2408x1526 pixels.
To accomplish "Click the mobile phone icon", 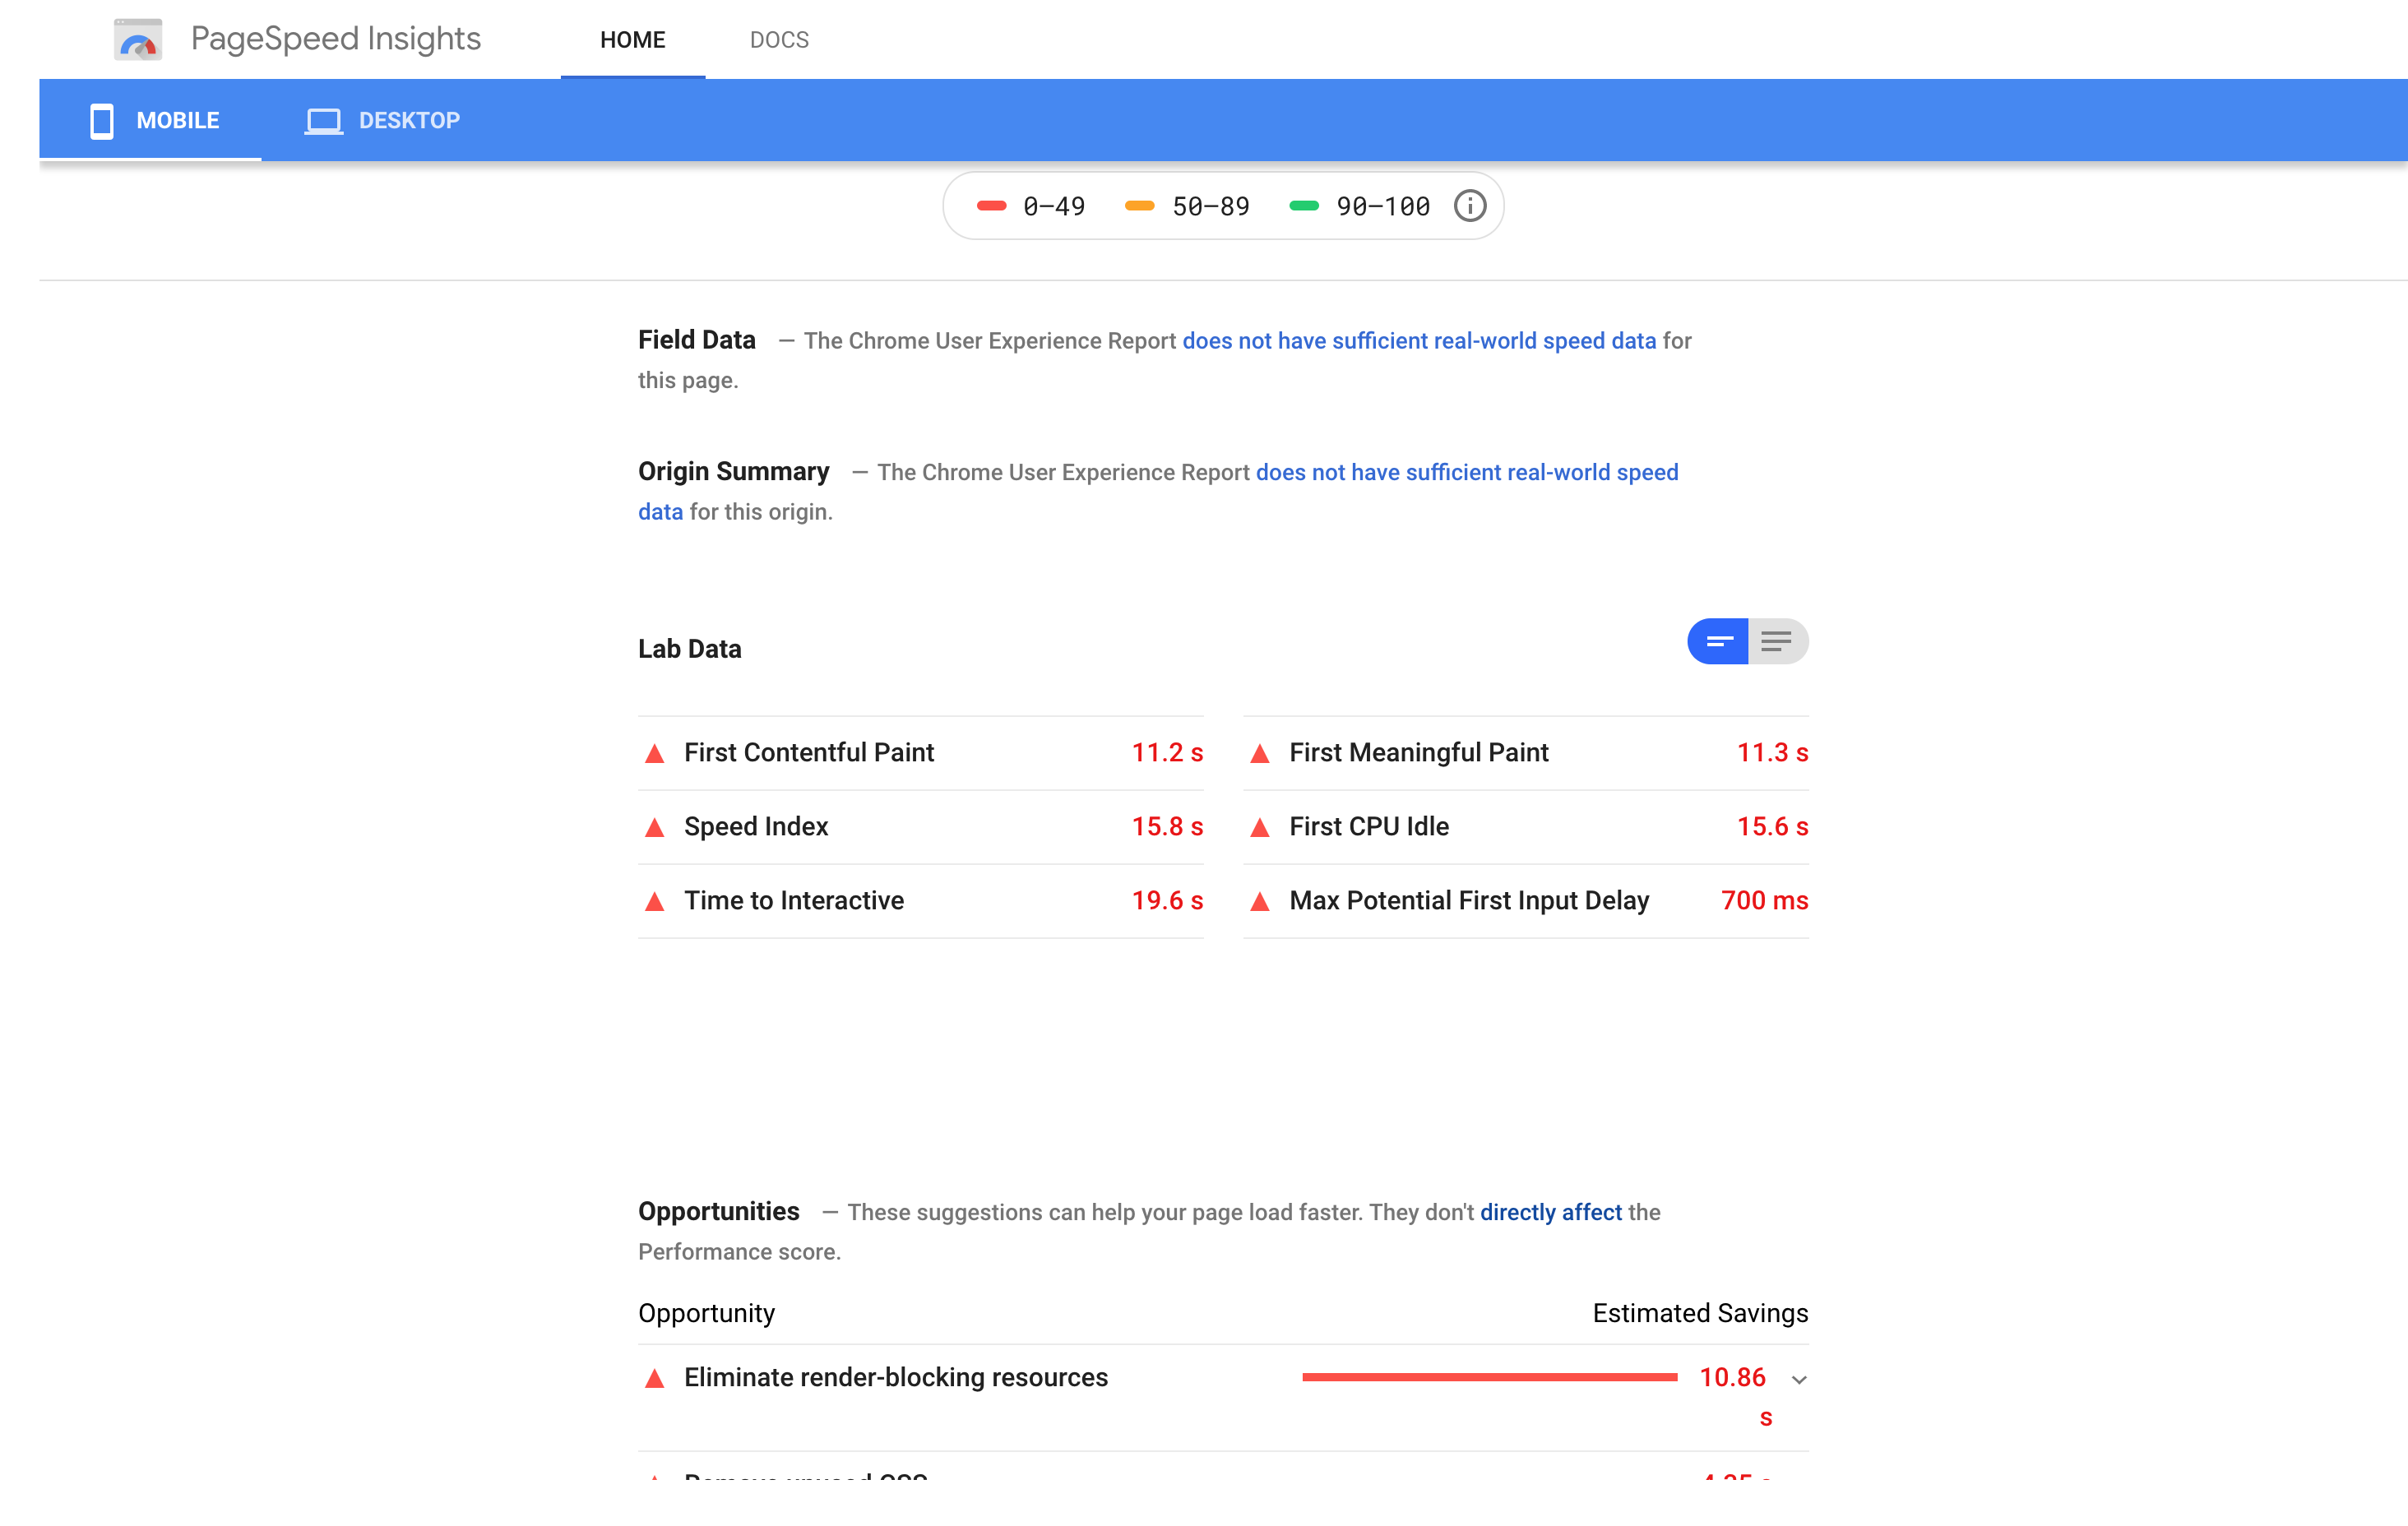I will pos(101,120).
